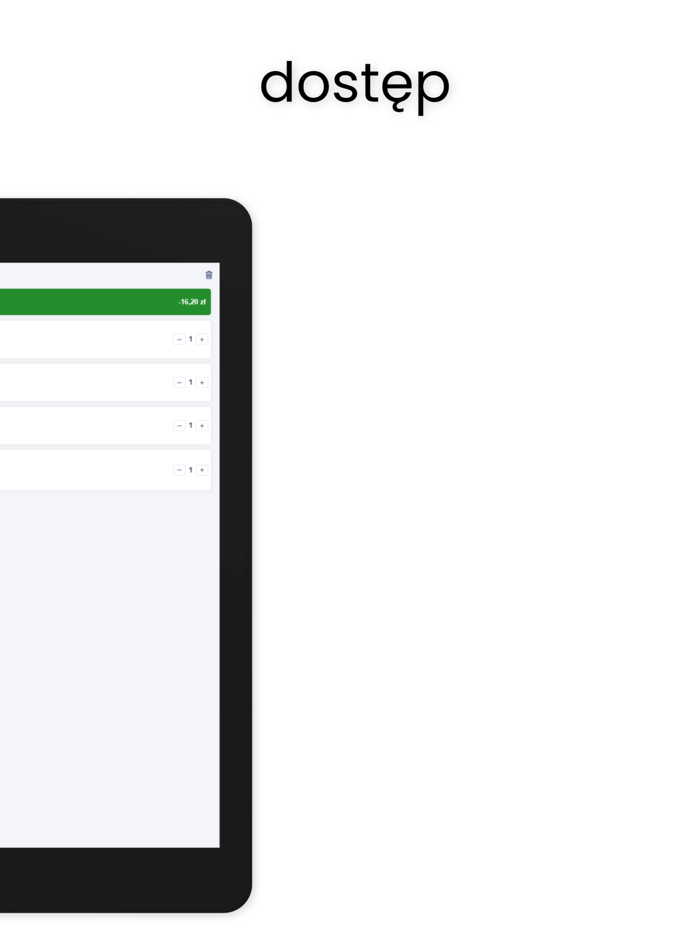Click the minus button in second item row
Image resolution: width=700 pixels, height=934 pixels.
(x=179, y=382)
